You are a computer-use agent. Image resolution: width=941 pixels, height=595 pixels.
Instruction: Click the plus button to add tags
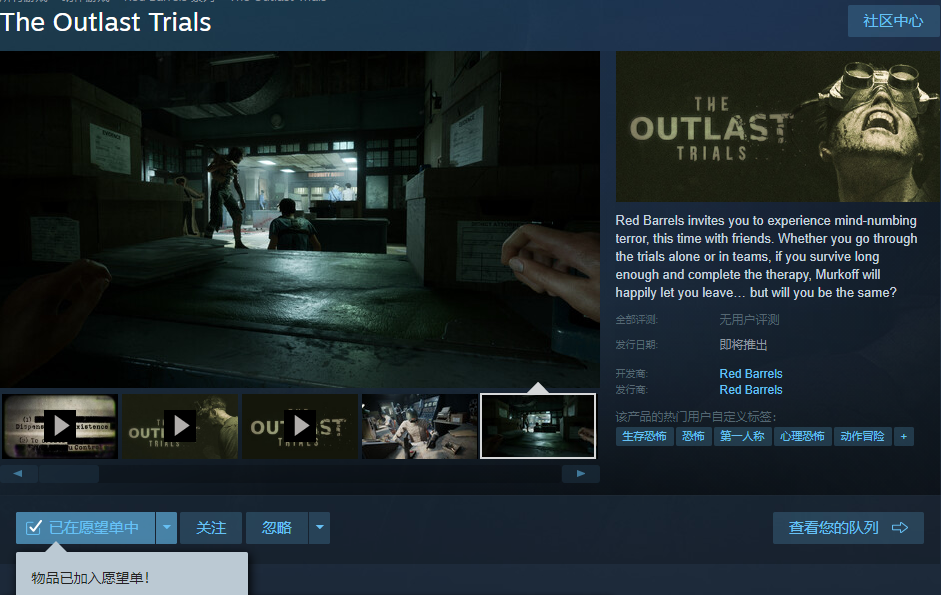click(x=904, y=436)
